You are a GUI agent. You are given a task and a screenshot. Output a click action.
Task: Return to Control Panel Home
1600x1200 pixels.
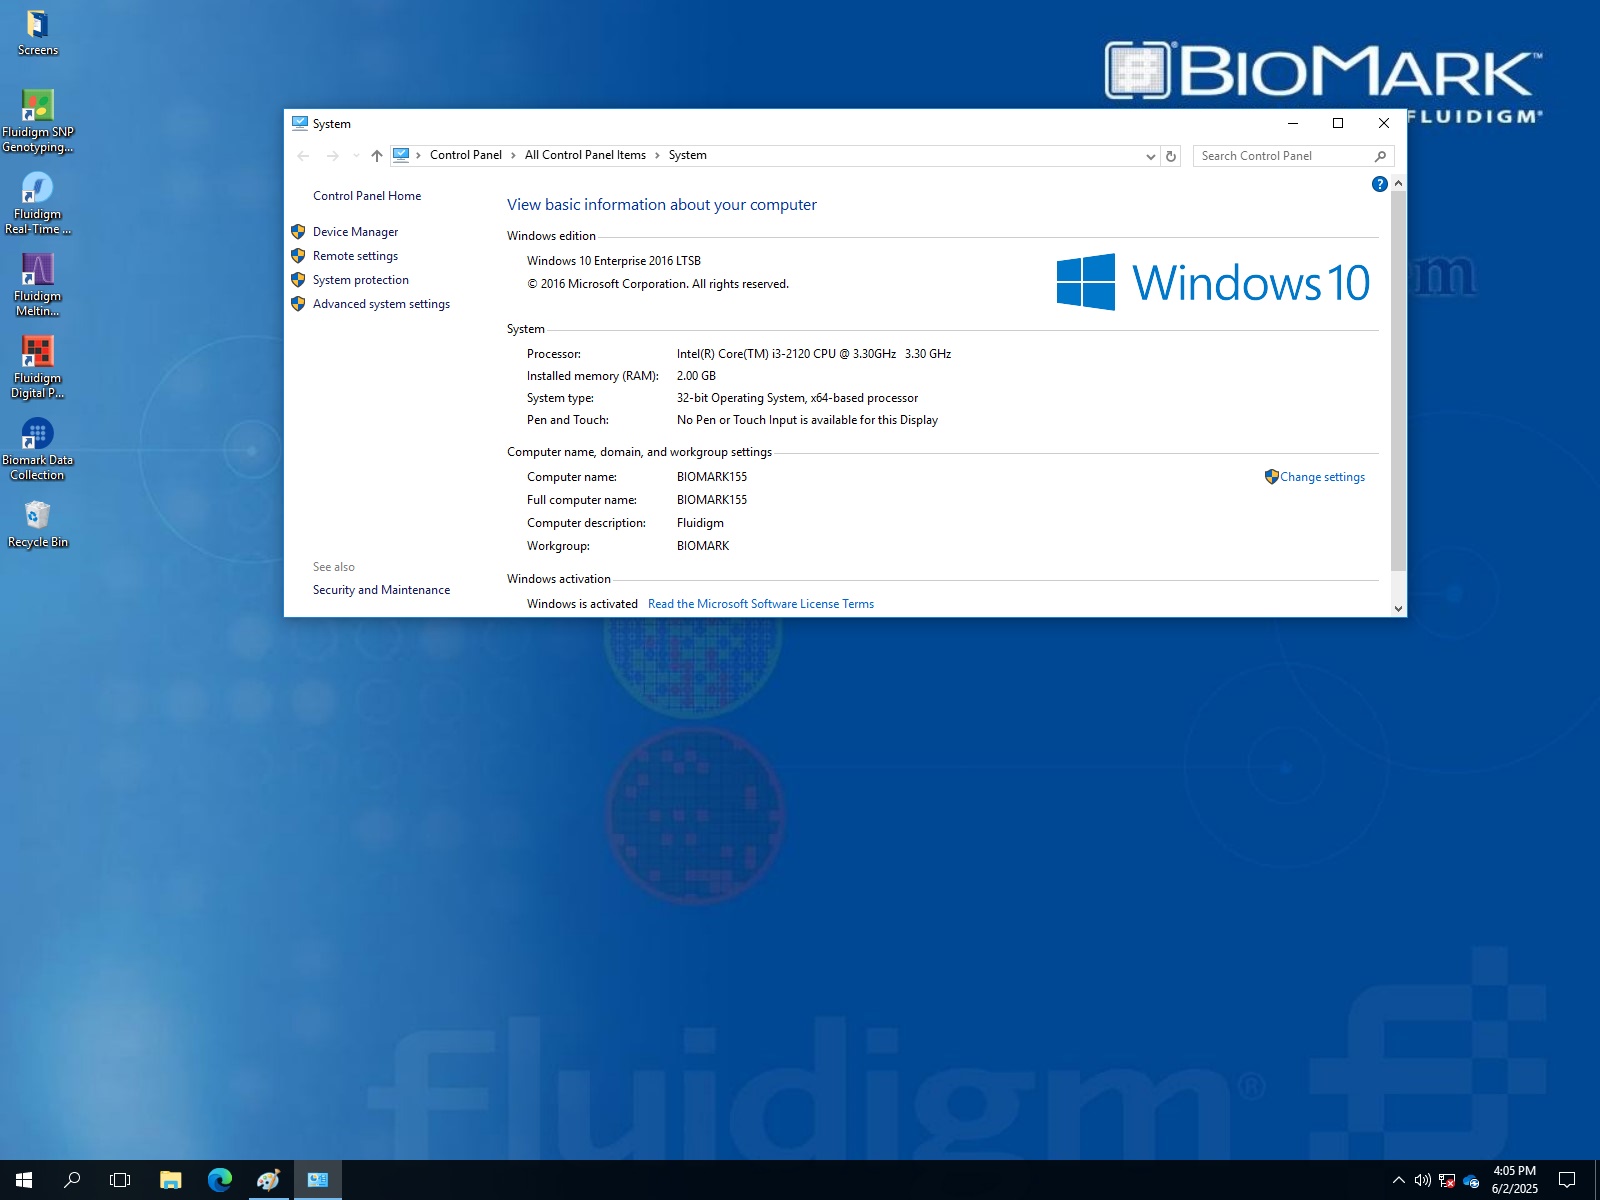366,195
